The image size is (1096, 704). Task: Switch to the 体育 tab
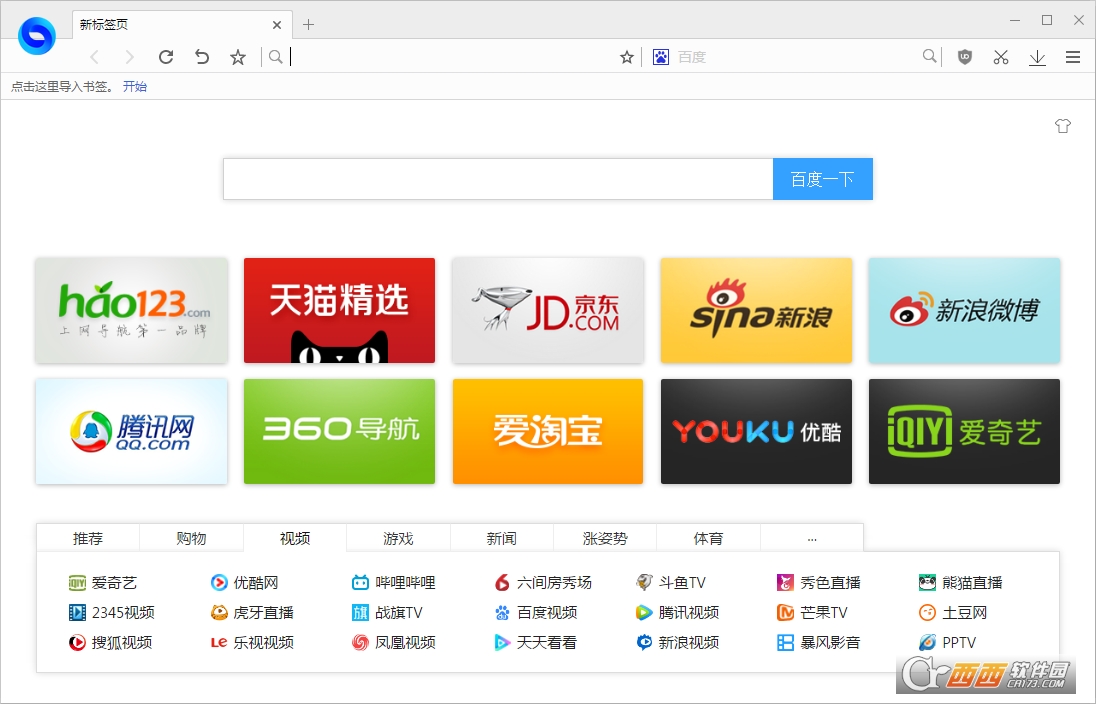[x=708, y=538]
